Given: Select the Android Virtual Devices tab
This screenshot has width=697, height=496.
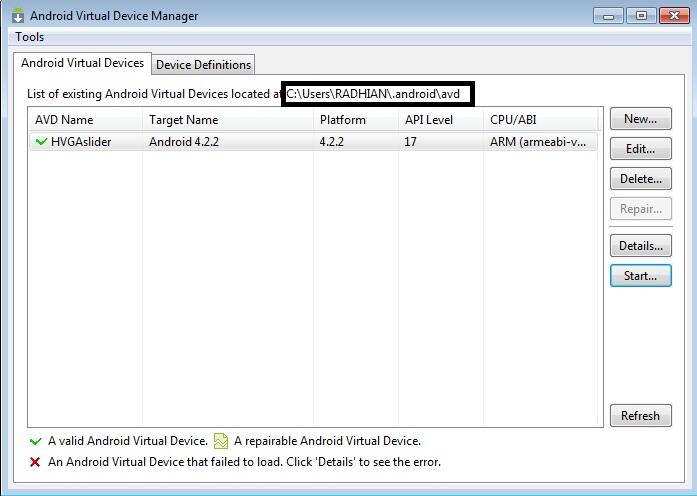Looking at the screenshot, I should [82, 63].
